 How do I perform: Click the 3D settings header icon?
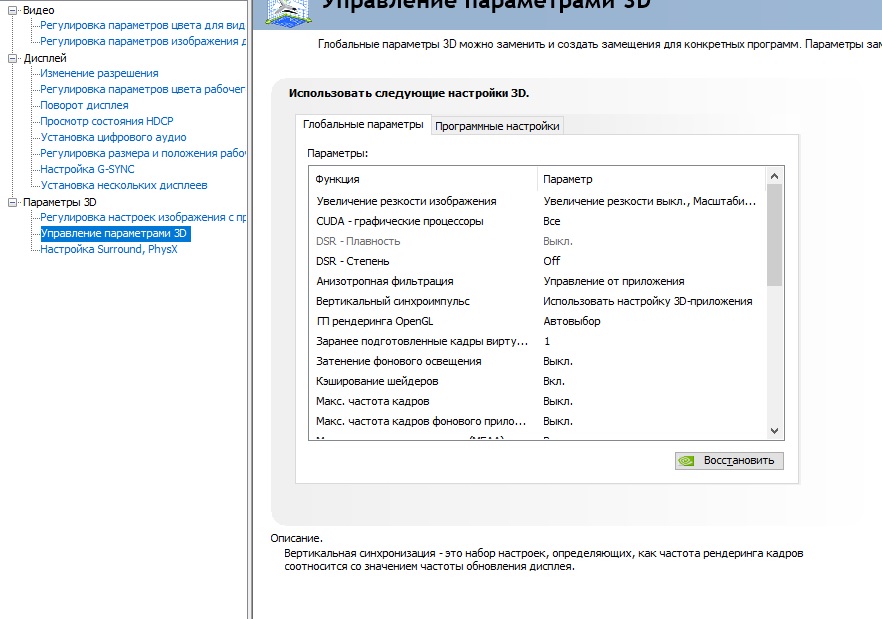pyautogui.click(x=288, y=12)
